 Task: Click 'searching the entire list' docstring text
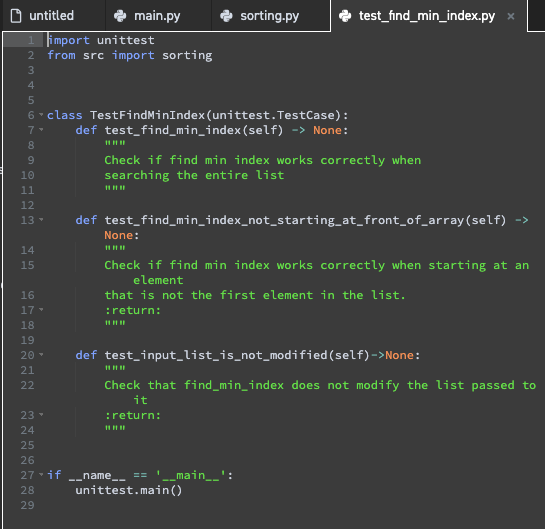[x=194, y=175]
